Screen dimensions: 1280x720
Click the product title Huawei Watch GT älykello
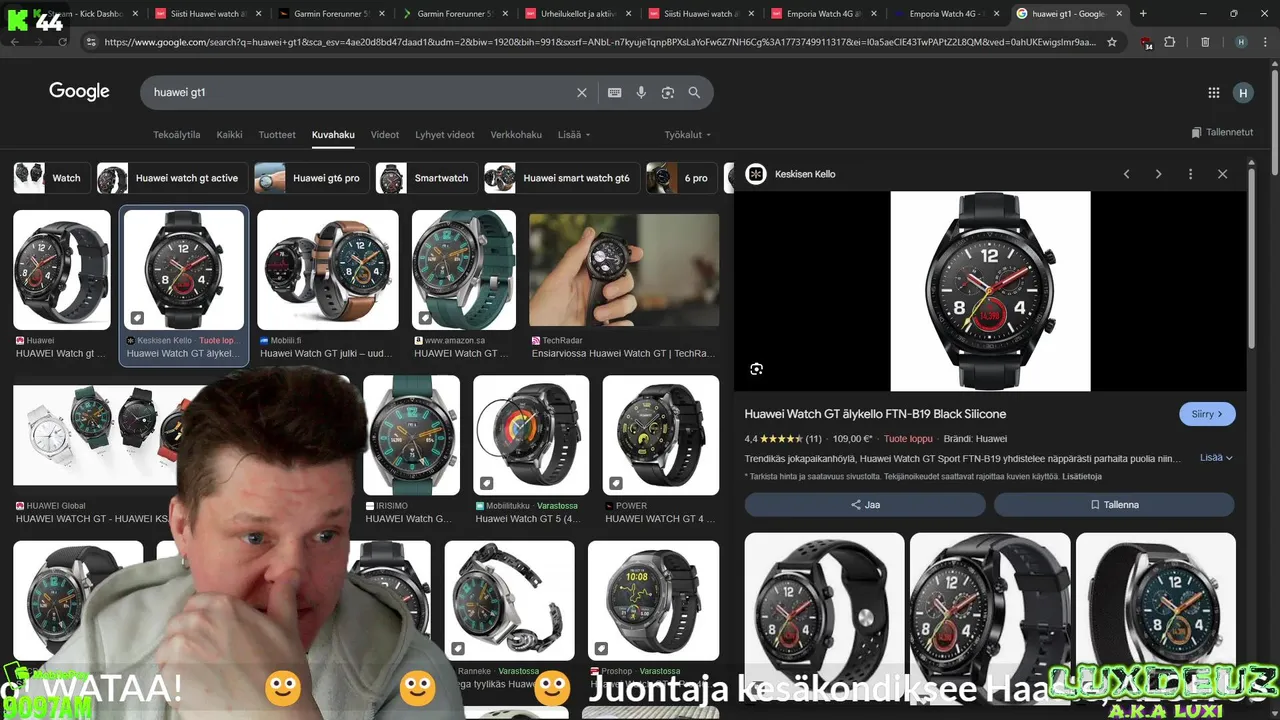(x=875, y=414)
